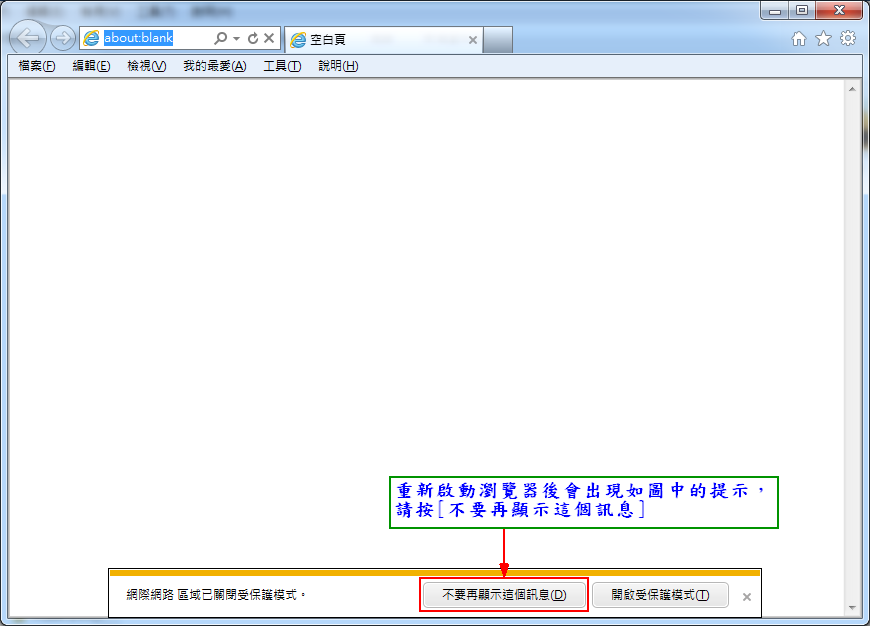Click the Stop loading X icon
Image resolution: width=870 pixels, height=626 pixels.
[269, 39]
